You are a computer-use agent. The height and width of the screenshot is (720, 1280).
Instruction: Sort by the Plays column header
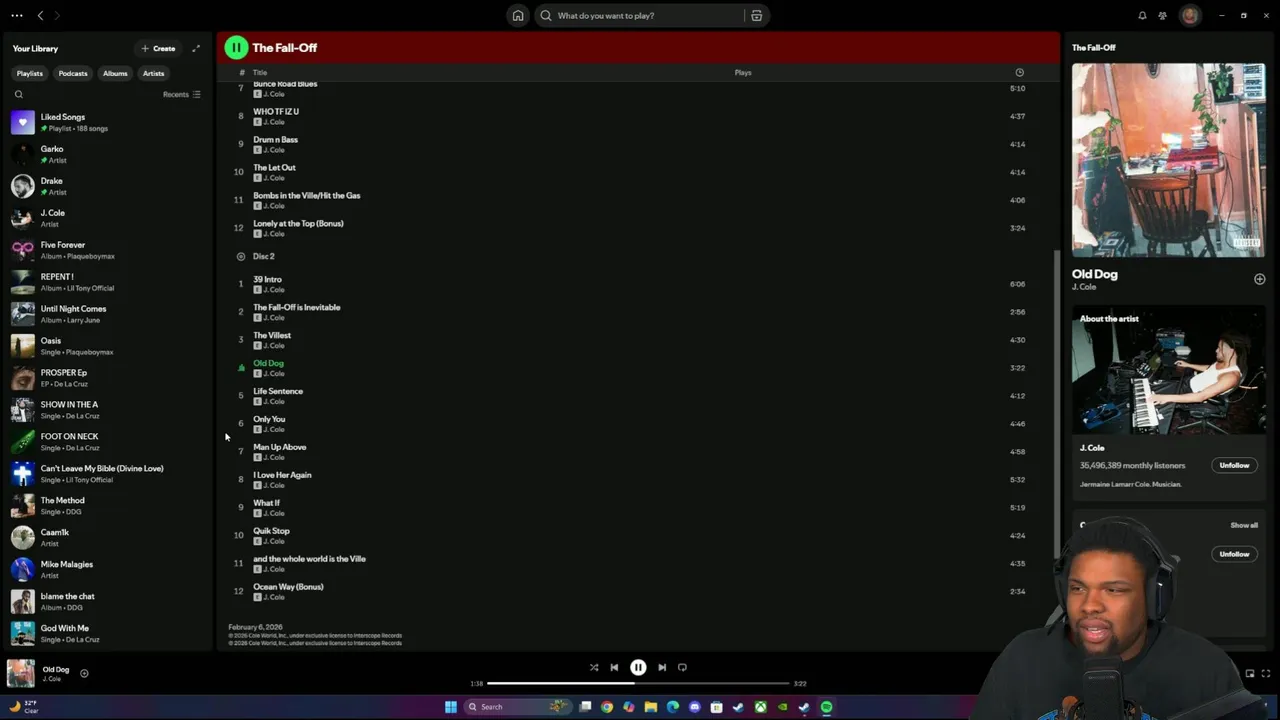(x=743, y=72)
